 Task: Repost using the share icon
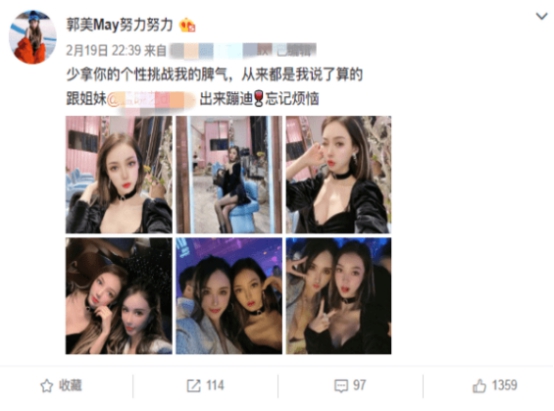click(194, 386)
